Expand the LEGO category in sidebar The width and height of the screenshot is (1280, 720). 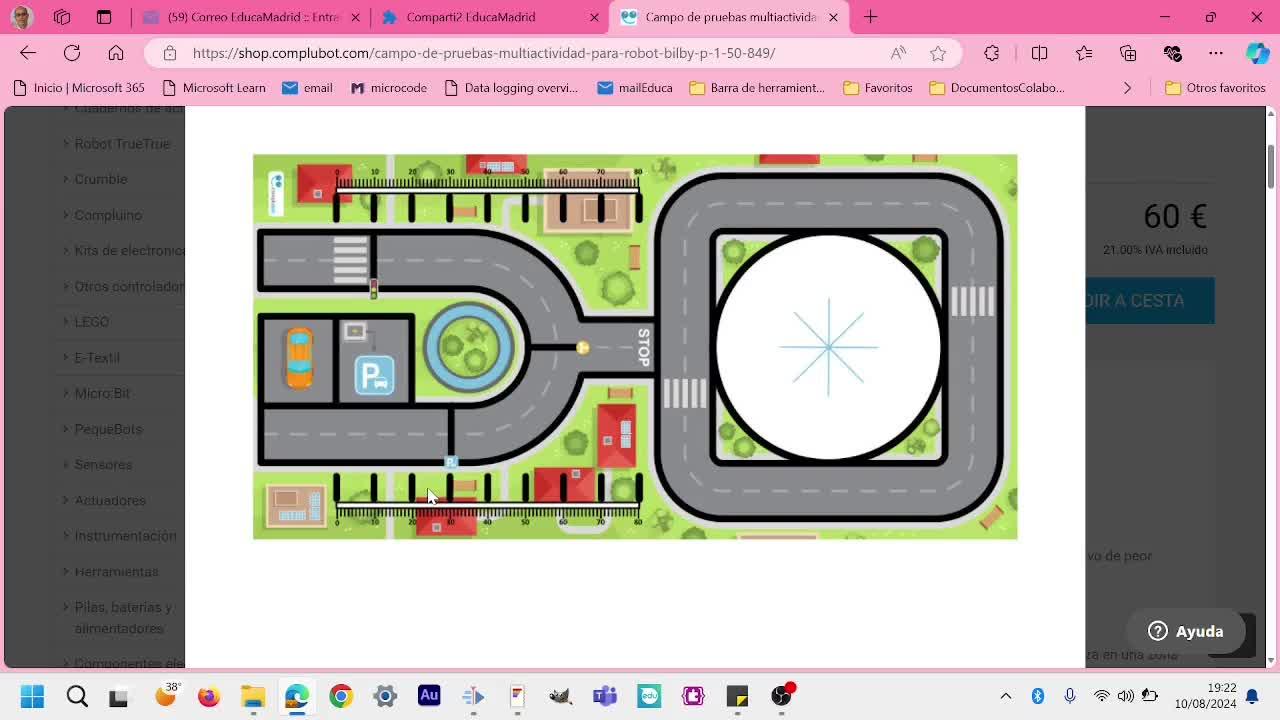(91, 322)
